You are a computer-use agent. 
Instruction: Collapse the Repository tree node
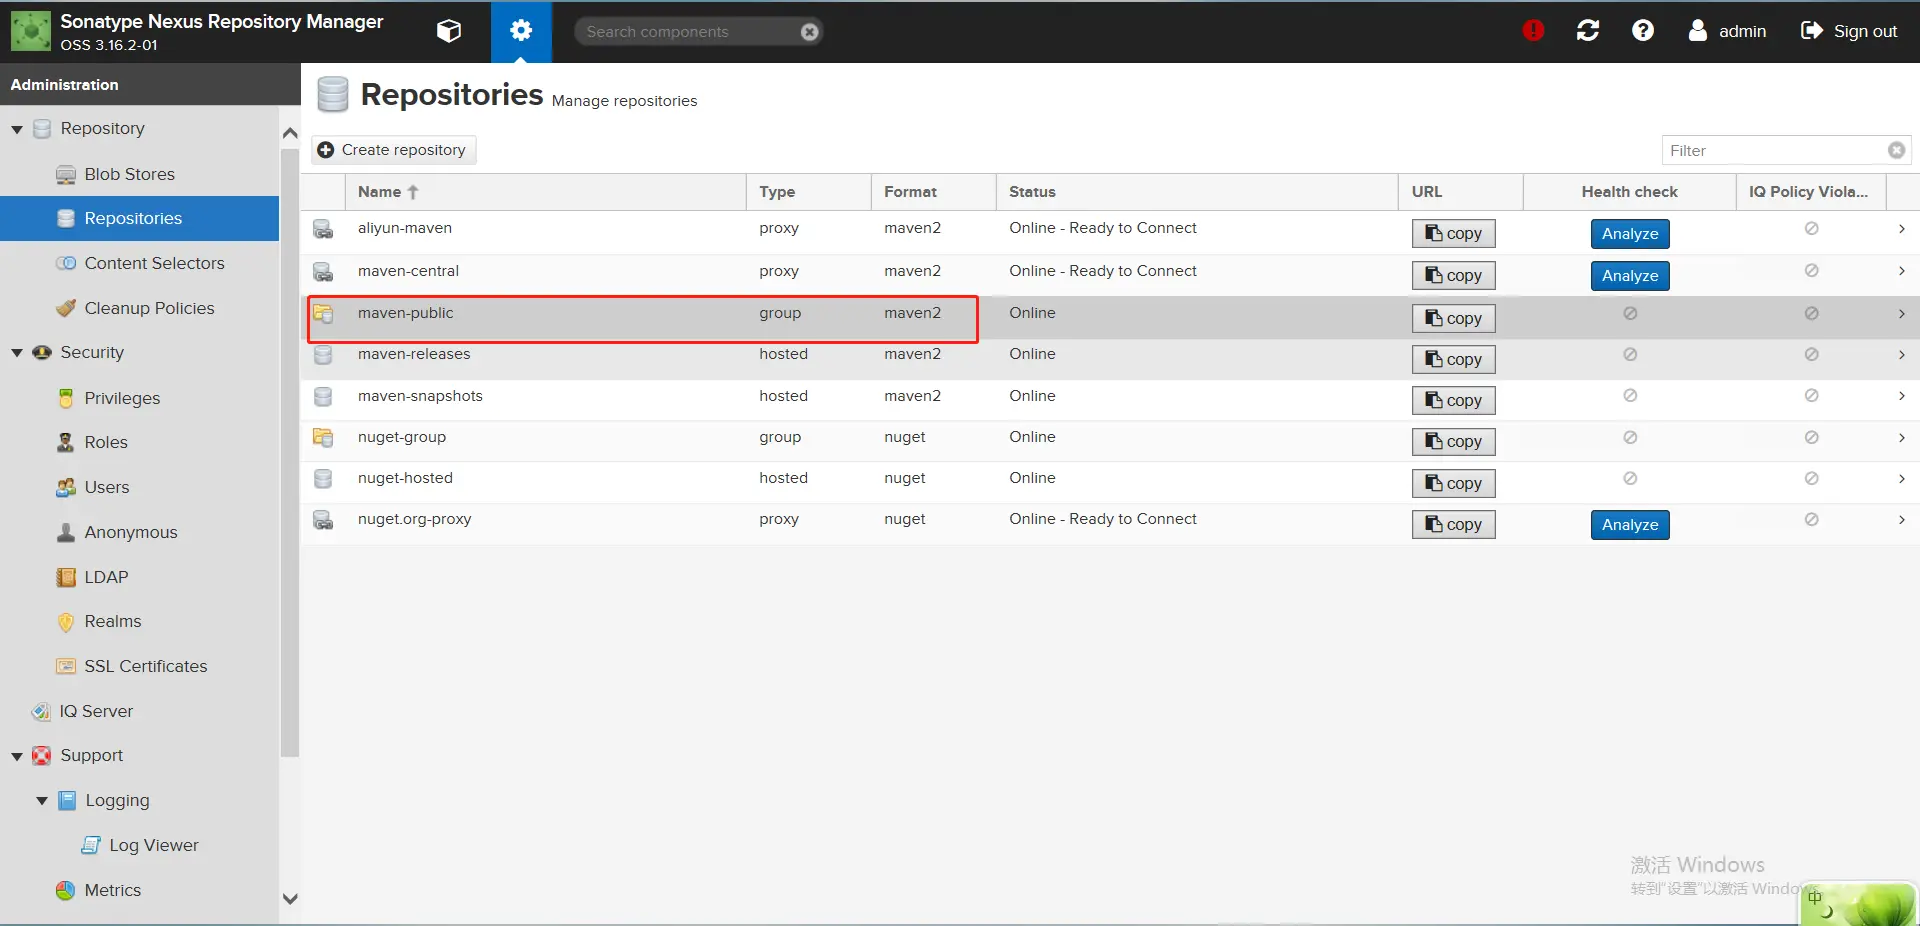[x=17, y=129]
